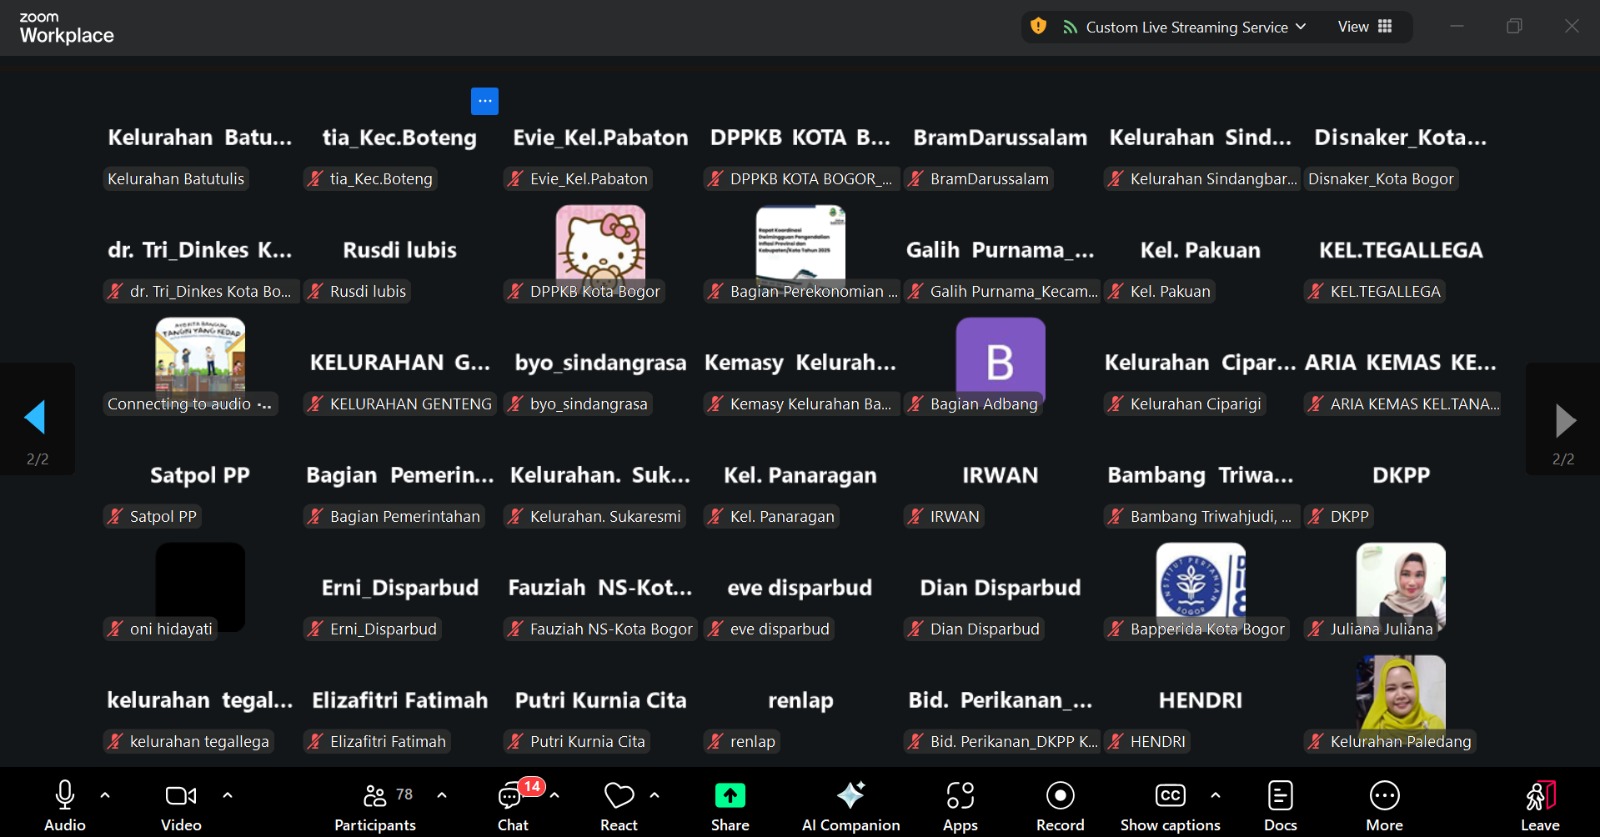The image size is (1600, 837).
Task: Open the View layout menu
Action: [1365, 27]
